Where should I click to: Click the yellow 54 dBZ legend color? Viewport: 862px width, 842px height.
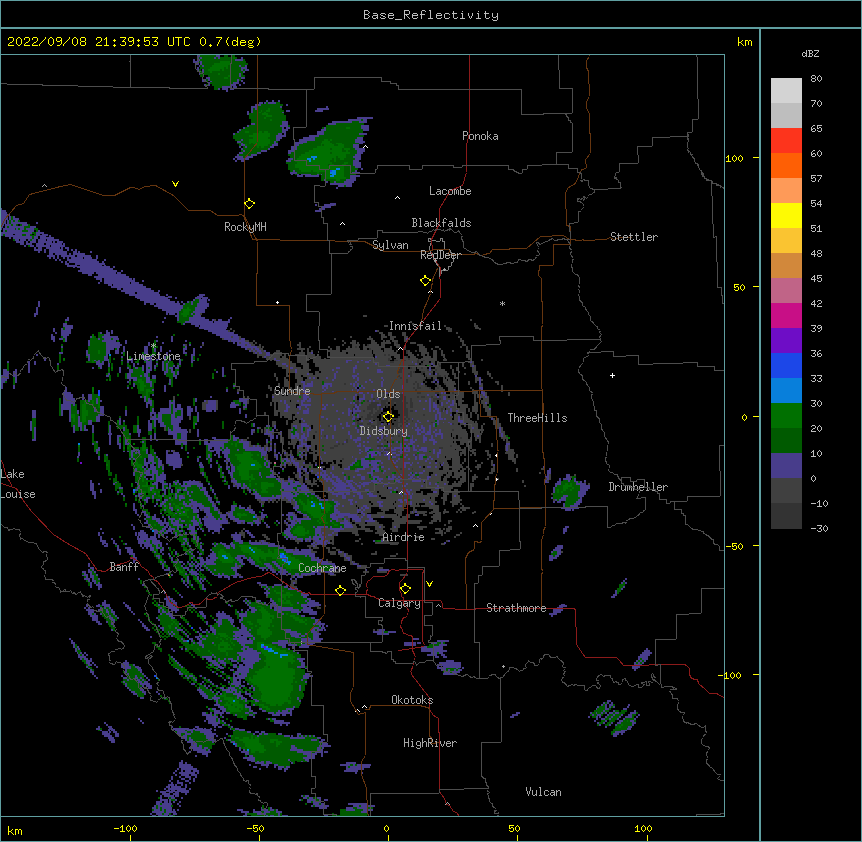[x=786, y=215]
